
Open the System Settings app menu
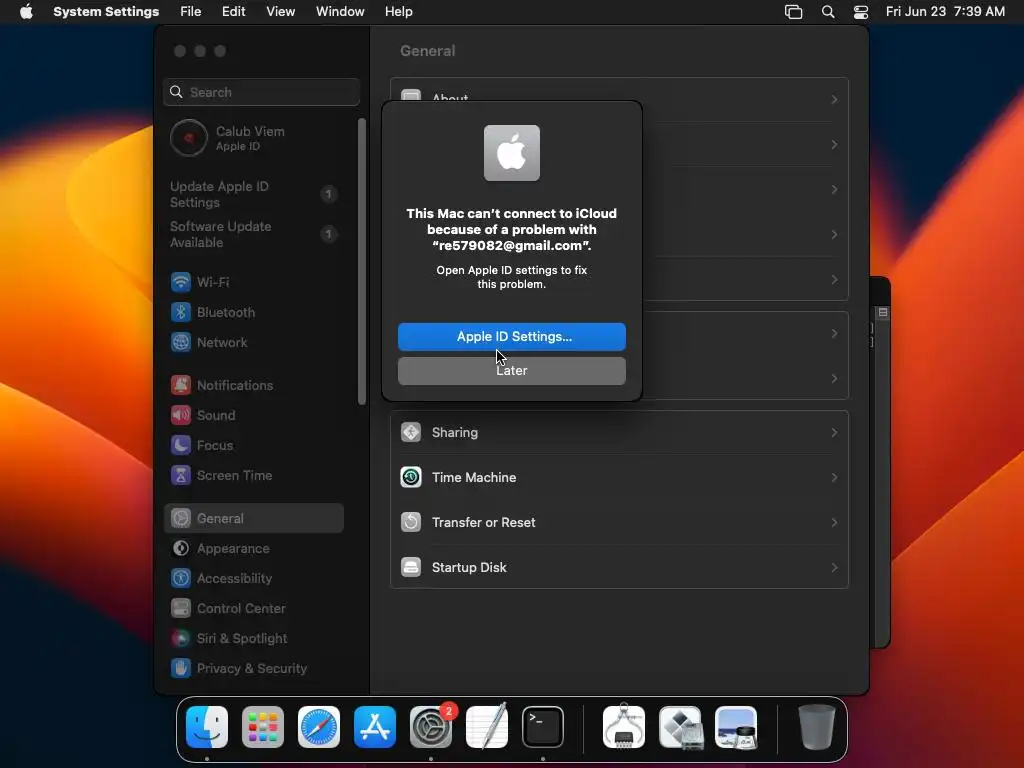tap(106, 12)
